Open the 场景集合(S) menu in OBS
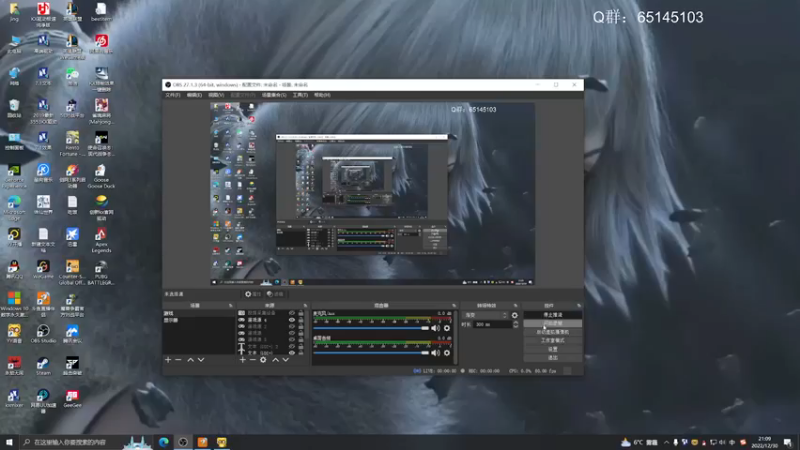 [274, 95]
